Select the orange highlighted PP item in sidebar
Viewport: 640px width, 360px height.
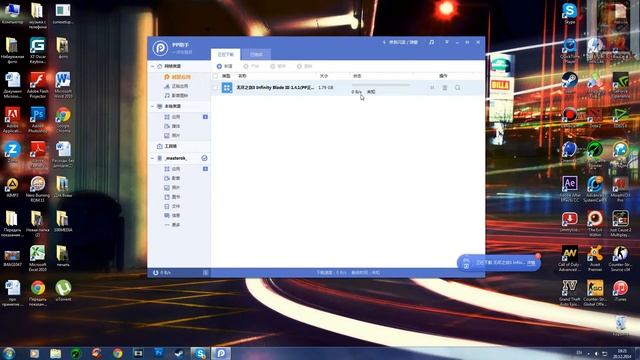(178, 77)
